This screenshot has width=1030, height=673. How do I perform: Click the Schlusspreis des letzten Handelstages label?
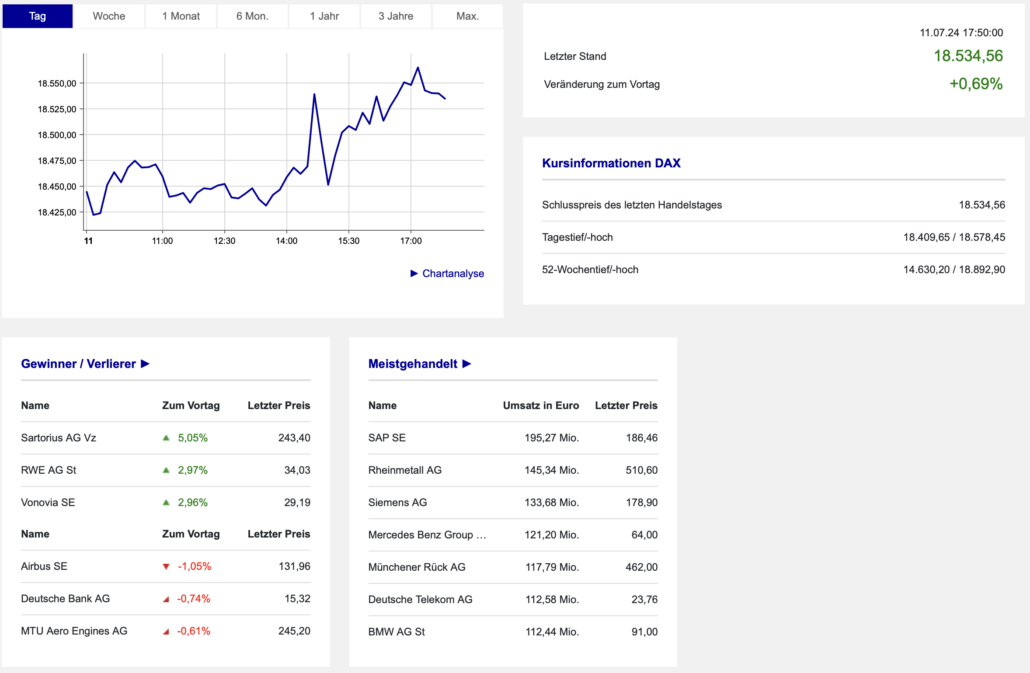pos(632,205)
